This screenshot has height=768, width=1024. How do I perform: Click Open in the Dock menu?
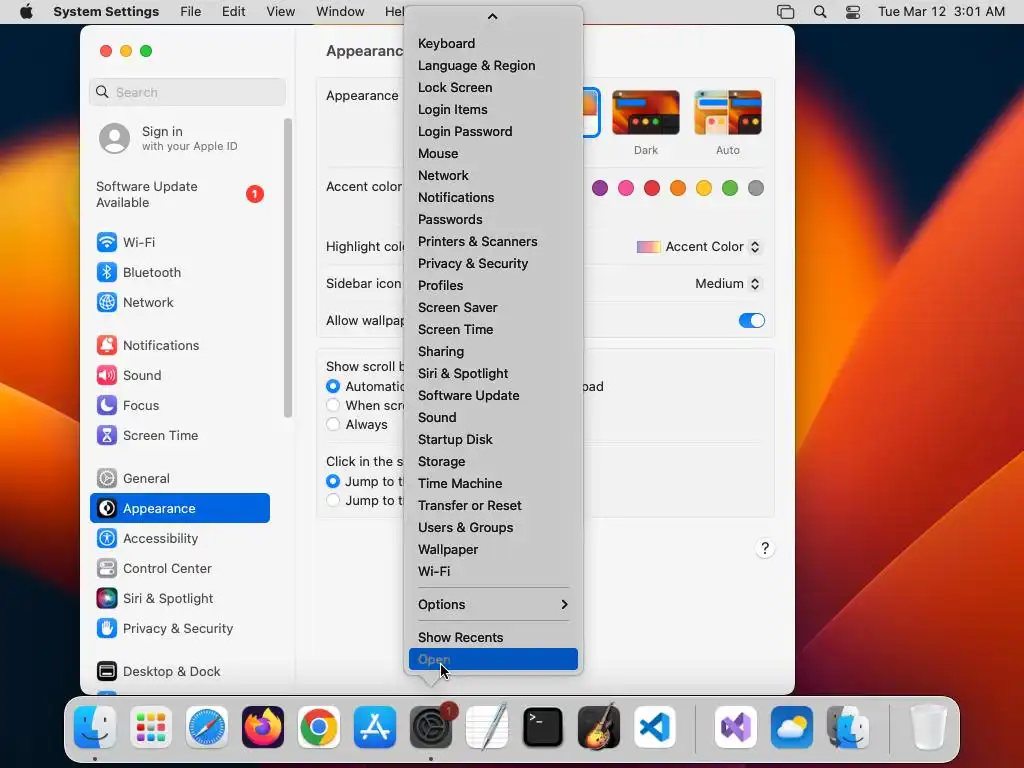(x=493, y=660)
